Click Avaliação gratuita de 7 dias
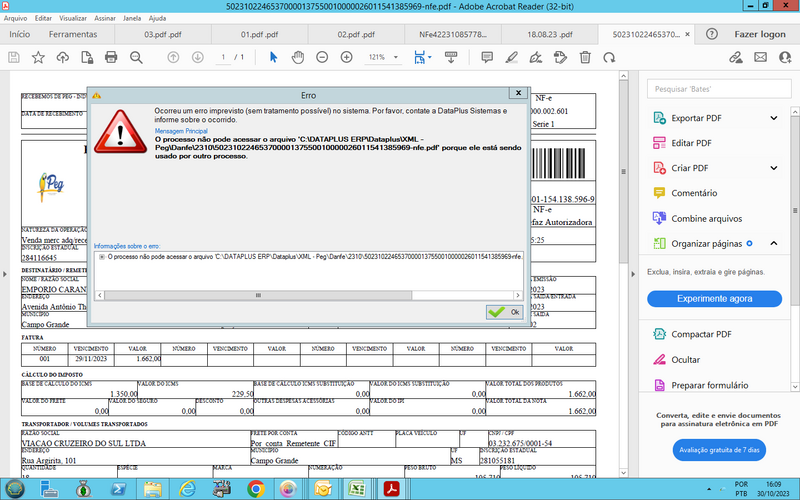This screenshot has width=800, height=500. pos(719,450)
